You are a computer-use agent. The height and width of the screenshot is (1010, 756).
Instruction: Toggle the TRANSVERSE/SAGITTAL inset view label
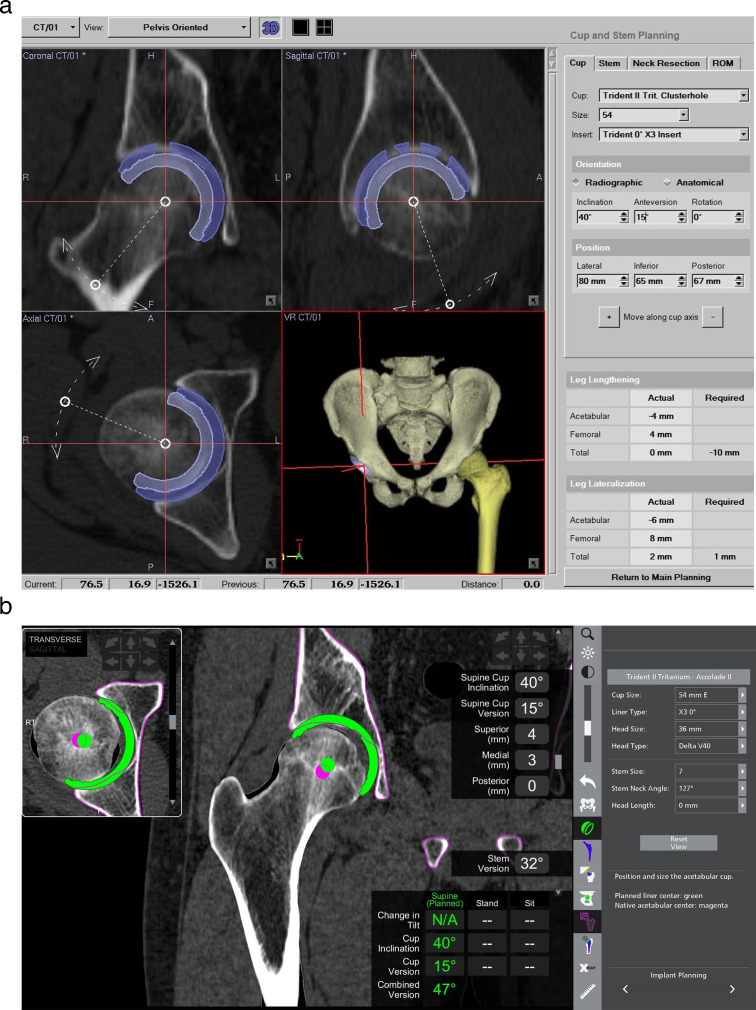point(55,640)
